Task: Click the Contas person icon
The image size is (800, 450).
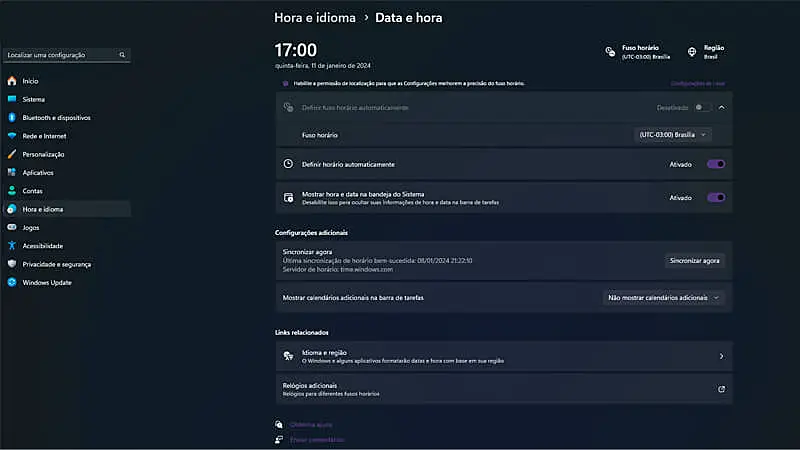Action: point(12,191)
